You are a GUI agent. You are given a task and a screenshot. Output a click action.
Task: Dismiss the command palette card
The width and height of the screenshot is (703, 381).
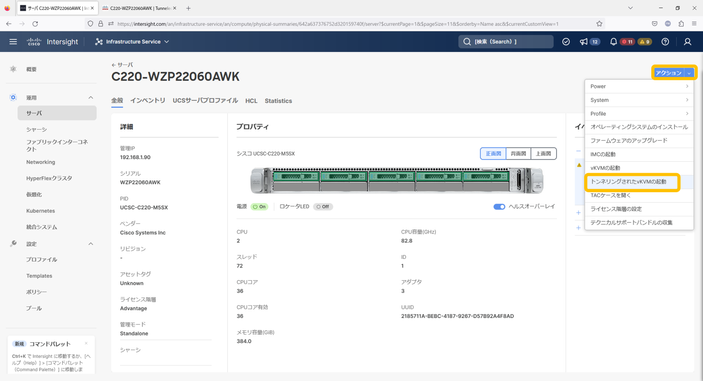tap(86, 344)
